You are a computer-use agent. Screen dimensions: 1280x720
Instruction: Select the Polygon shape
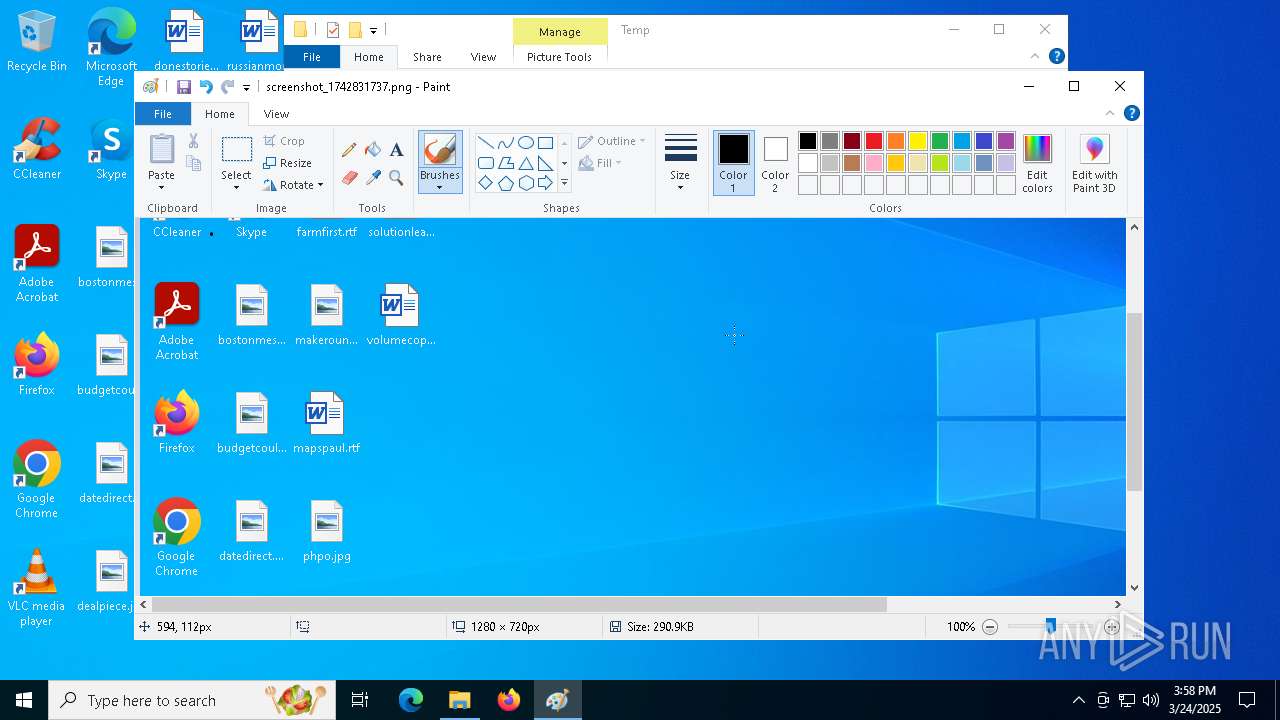click(505, 163)
